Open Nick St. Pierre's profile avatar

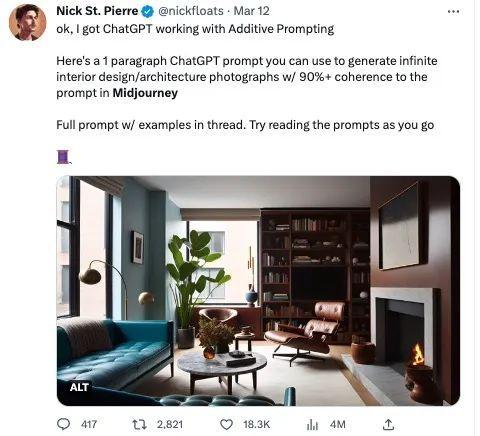[28, 23]
